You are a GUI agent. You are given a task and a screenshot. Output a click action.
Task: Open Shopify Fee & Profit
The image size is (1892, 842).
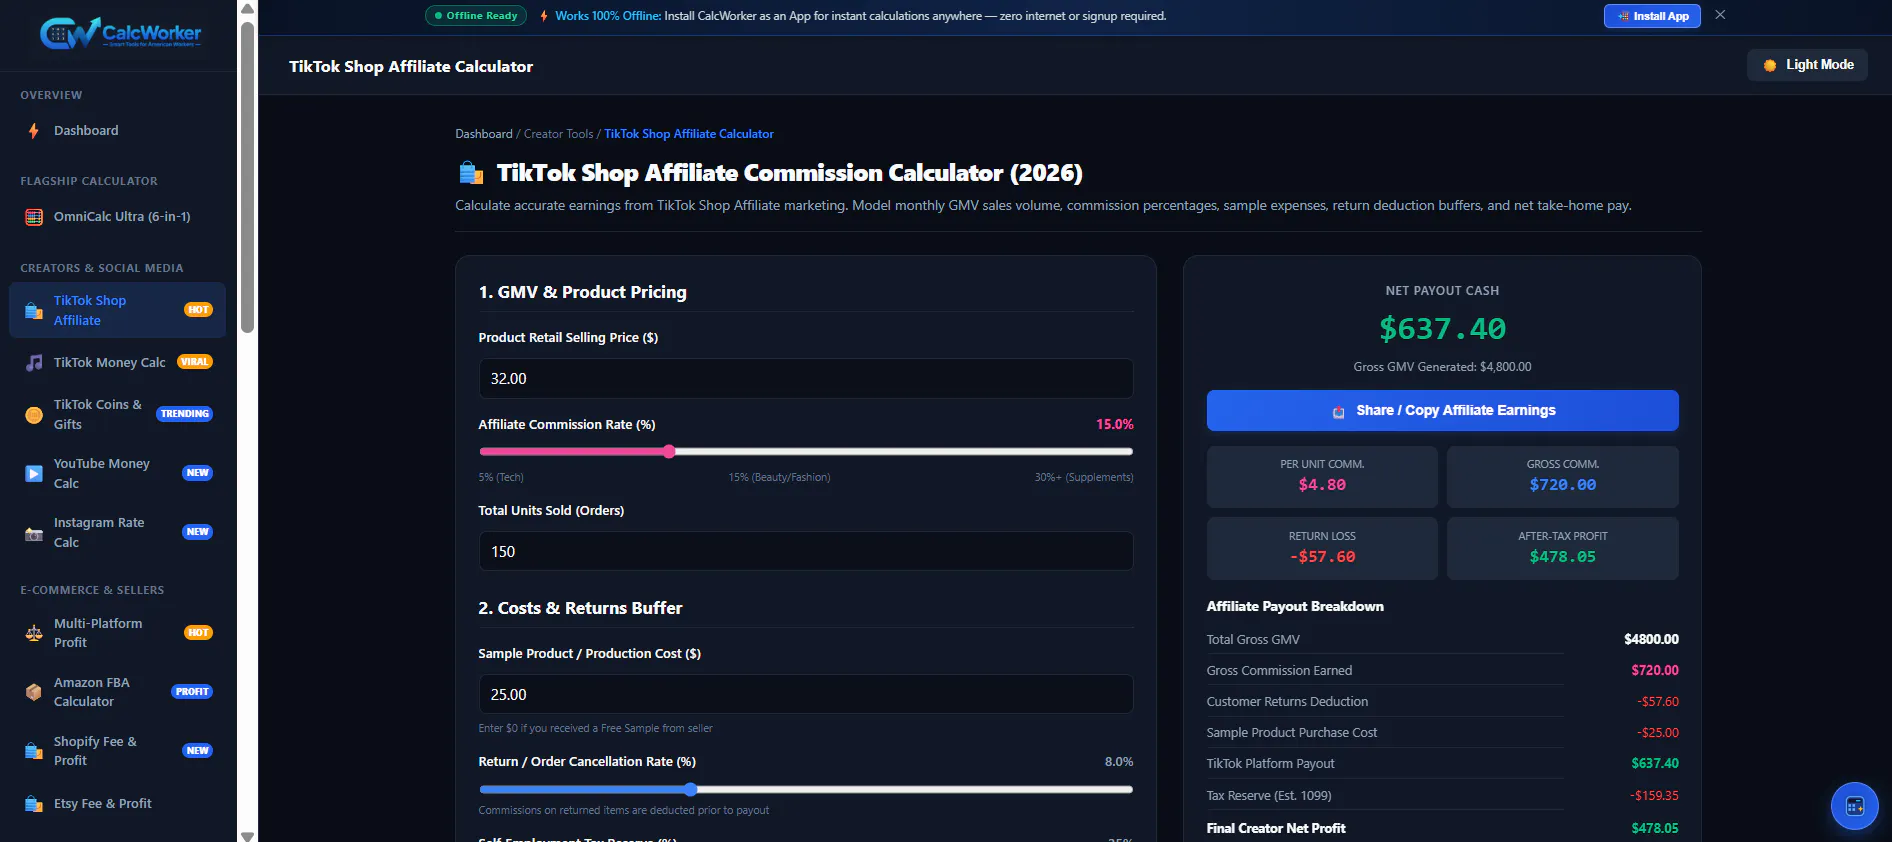pos(118,751)
